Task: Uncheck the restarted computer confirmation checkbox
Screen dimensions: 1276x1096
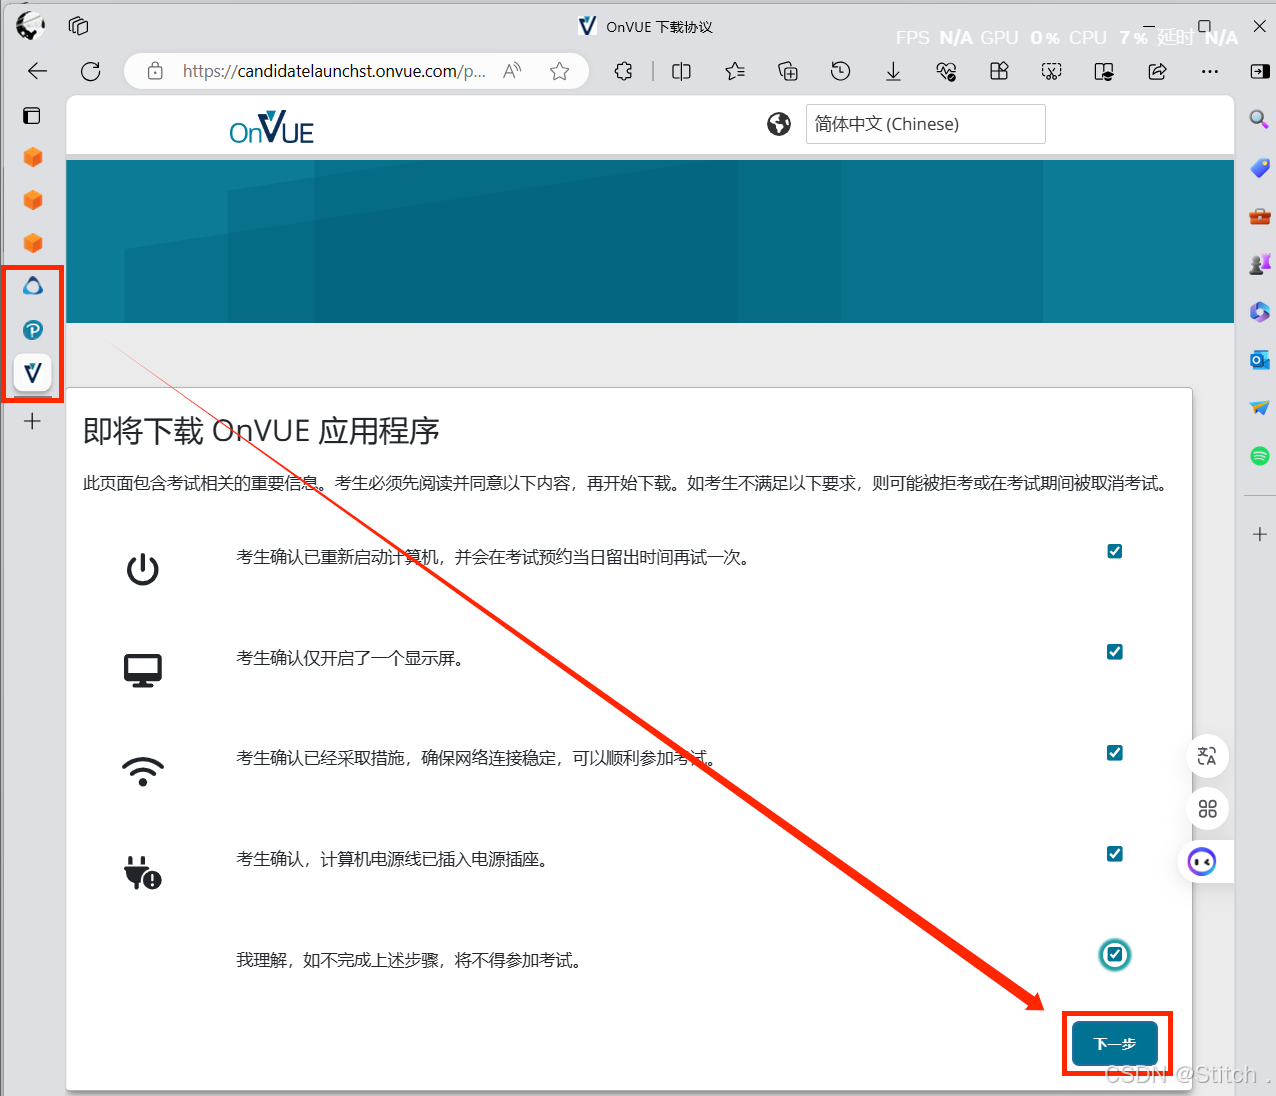Action: coord(1115,551)
